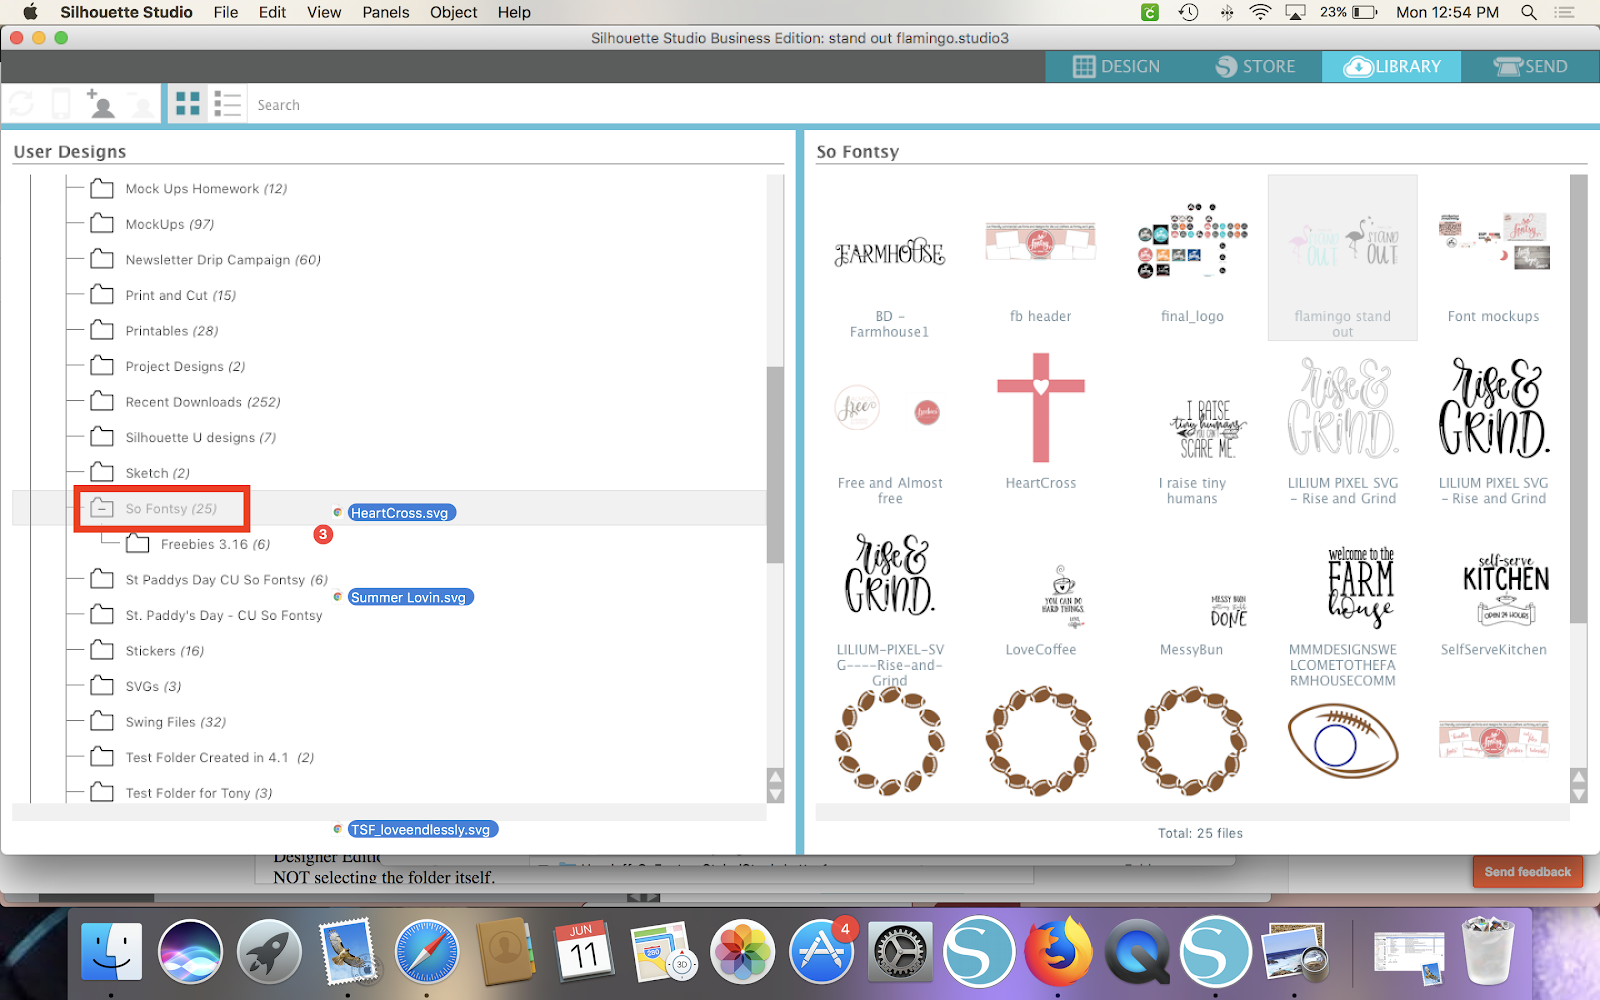The image size is (1600, 1000).
Task: Open the DESIGN tab
Action: click(1116, 66)
